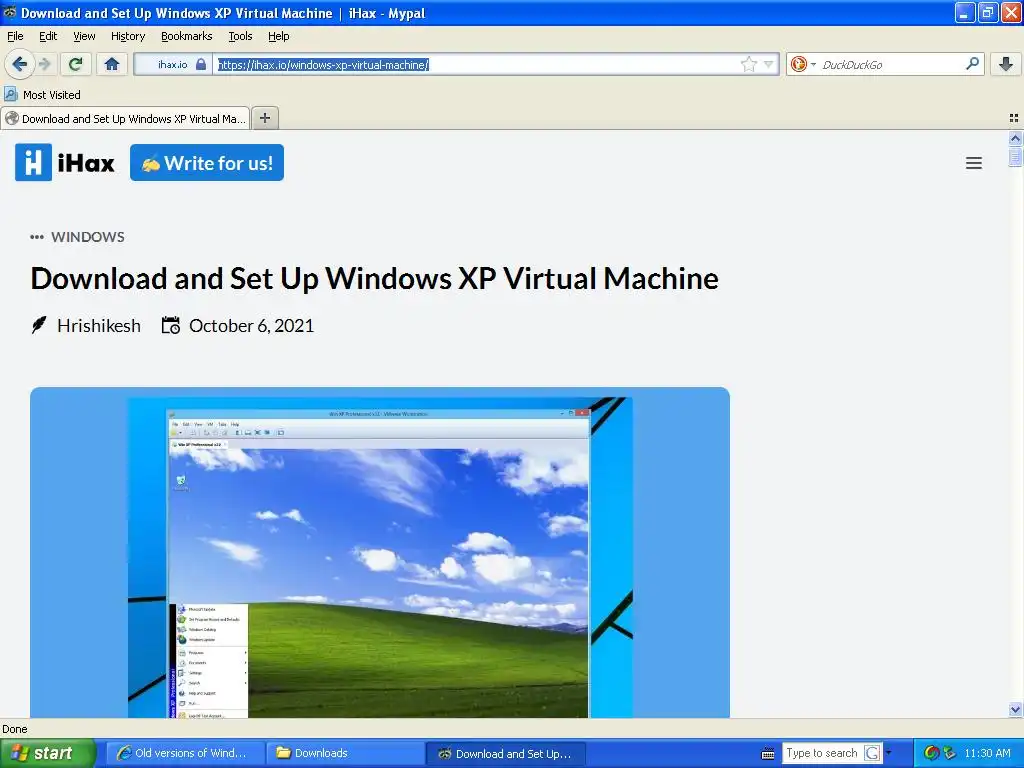Click the search magnifier icon
Screen dimensions: 1024x768
coord(972,63)
